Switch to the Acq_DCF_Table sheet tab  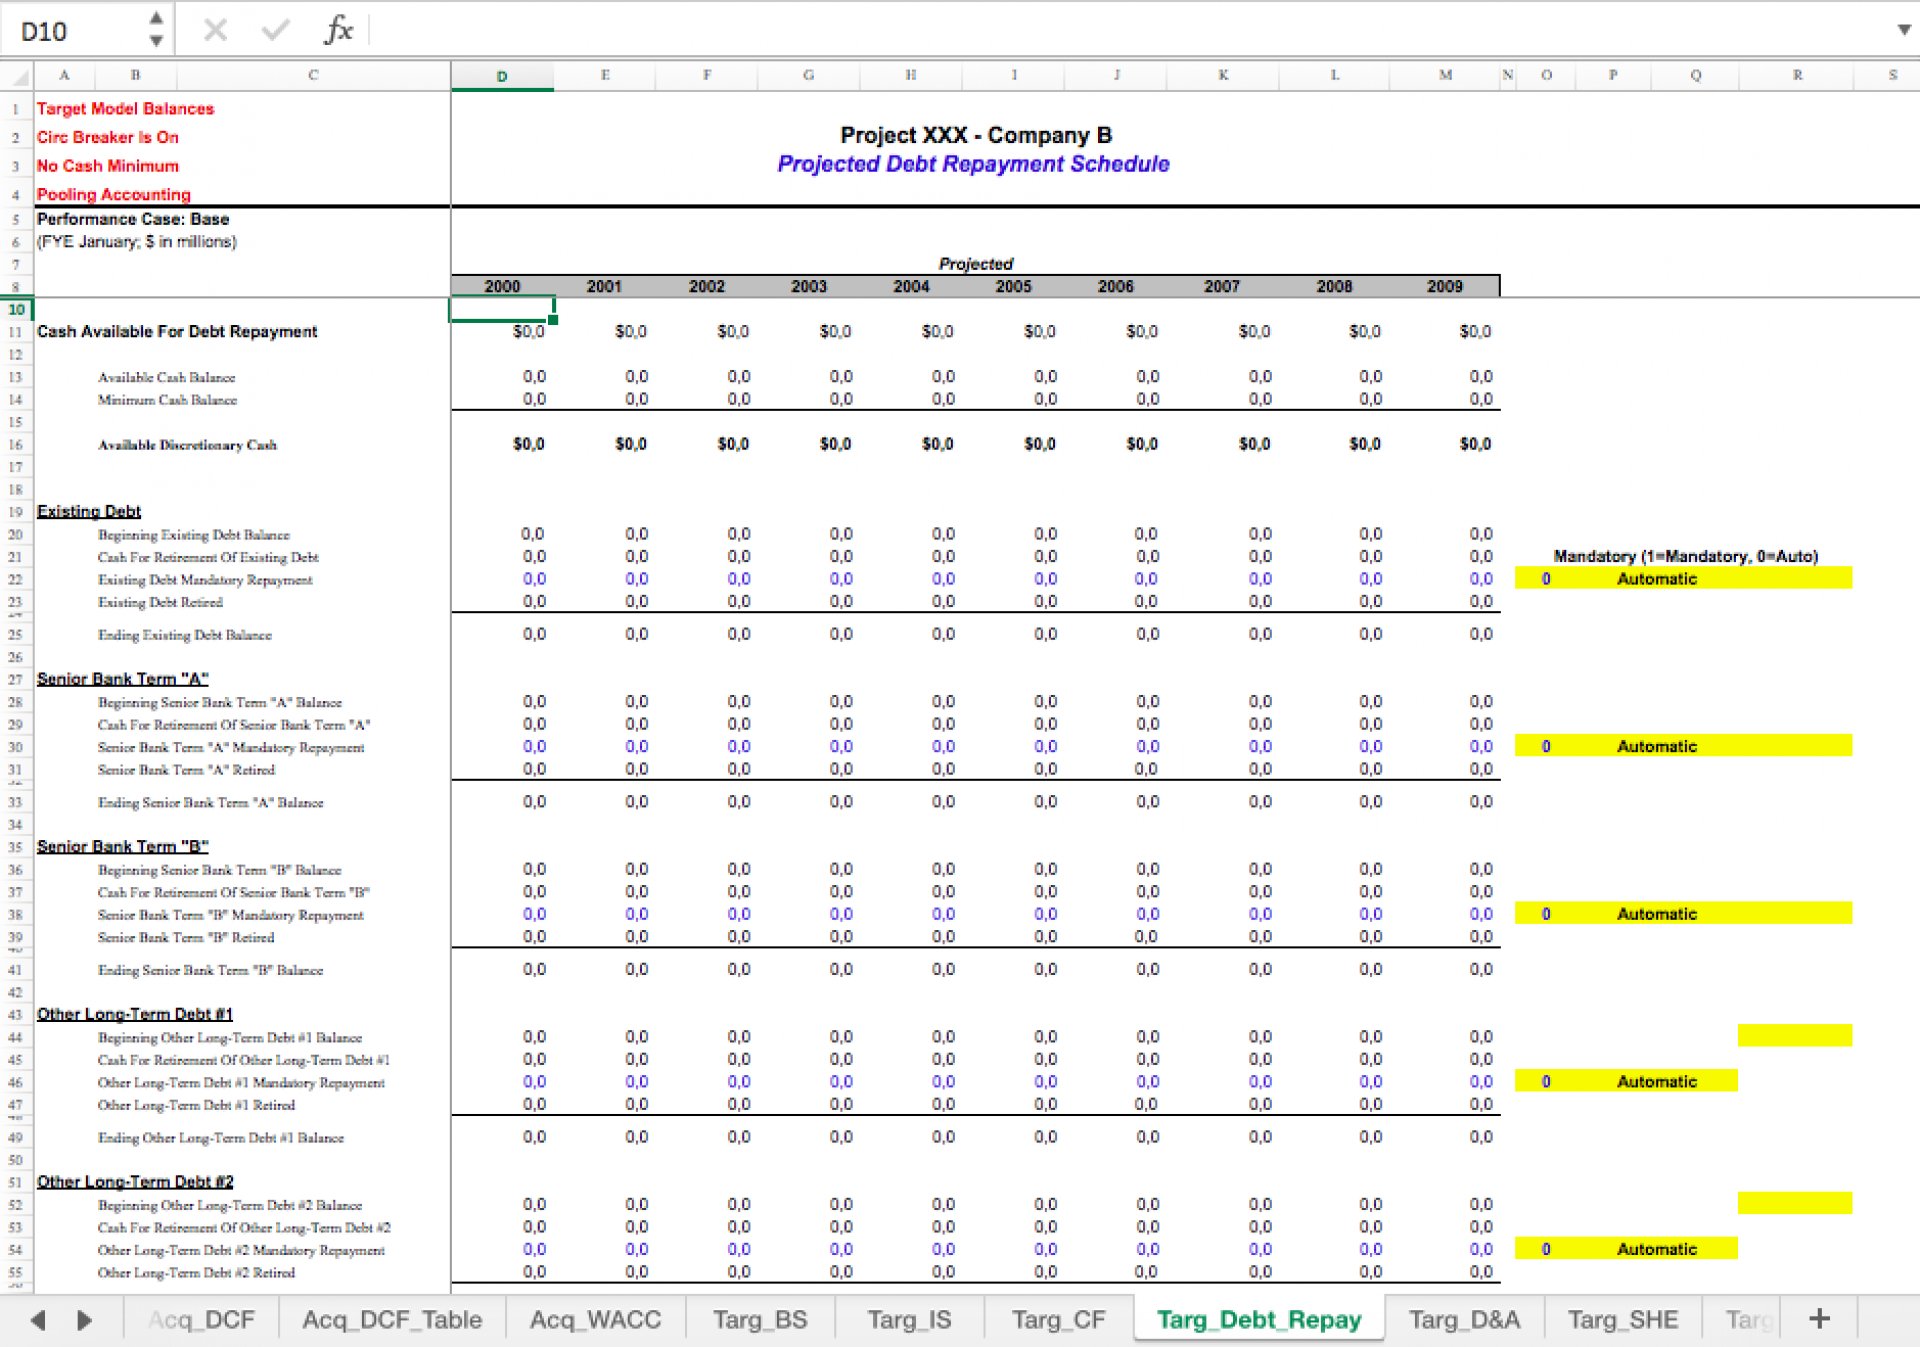[392, 1320]
